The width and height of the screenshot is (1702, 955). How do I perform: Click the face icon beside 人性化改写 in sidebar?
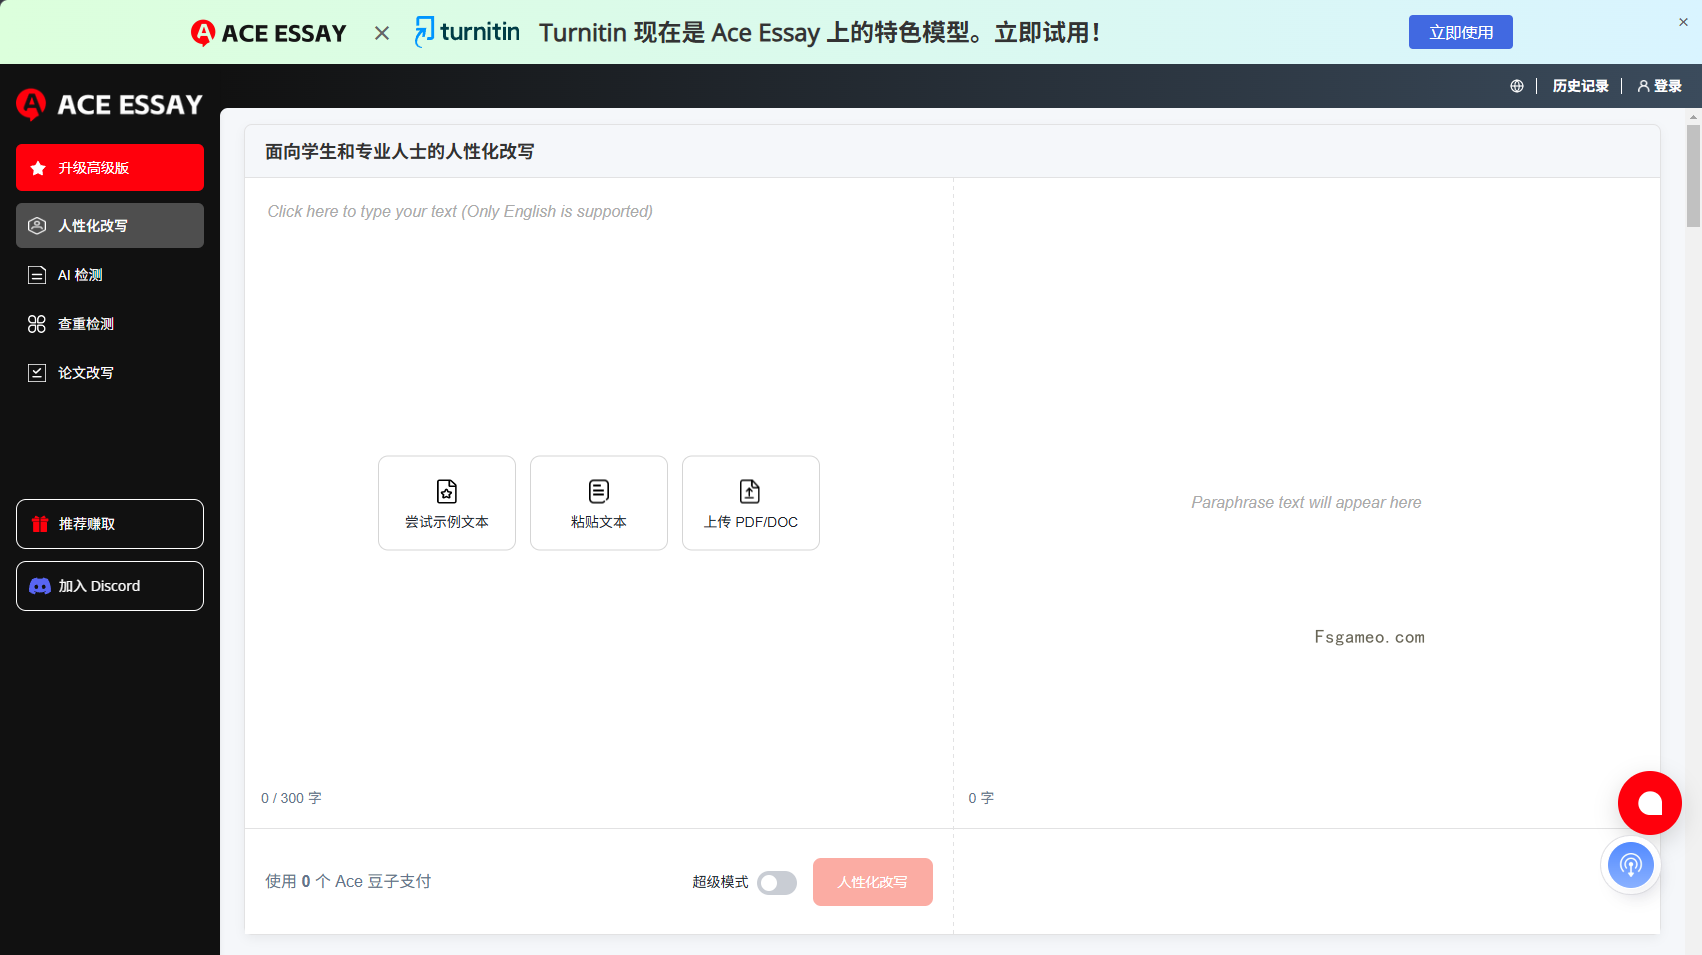tap(37, 226)
